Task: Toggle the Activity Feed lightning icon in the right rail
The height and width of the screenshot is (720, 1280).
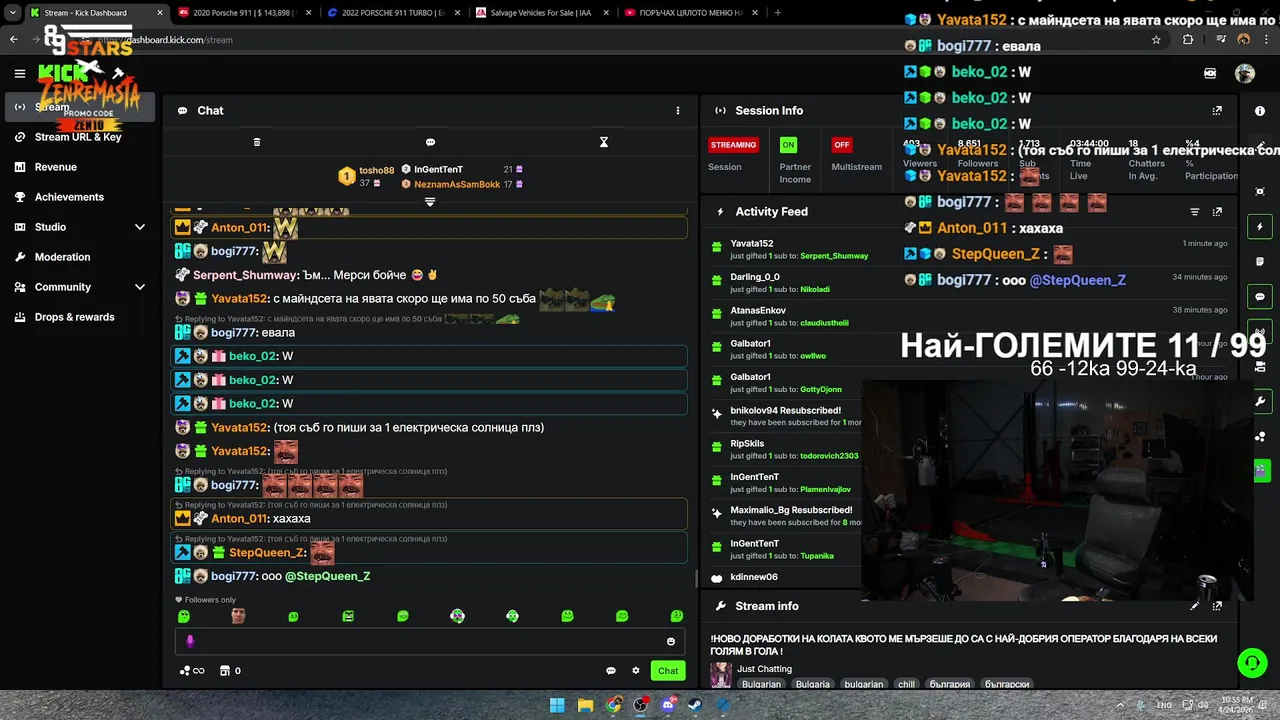Action: tap(1260, 227)
